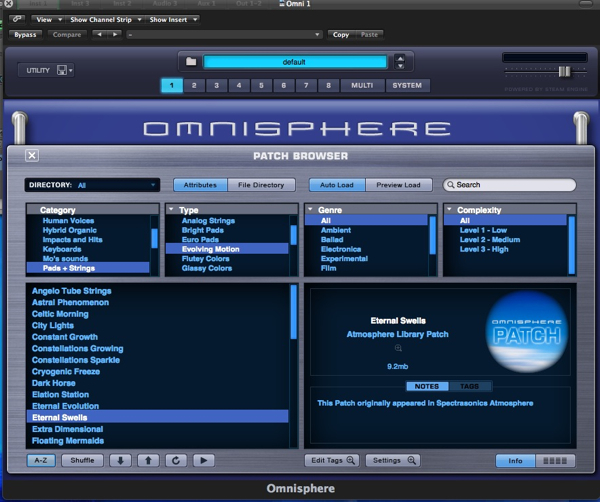The width and height of the screenshot is (600, 502).
Task: Toggle the Info view button
Action: [x=515, y=461]
